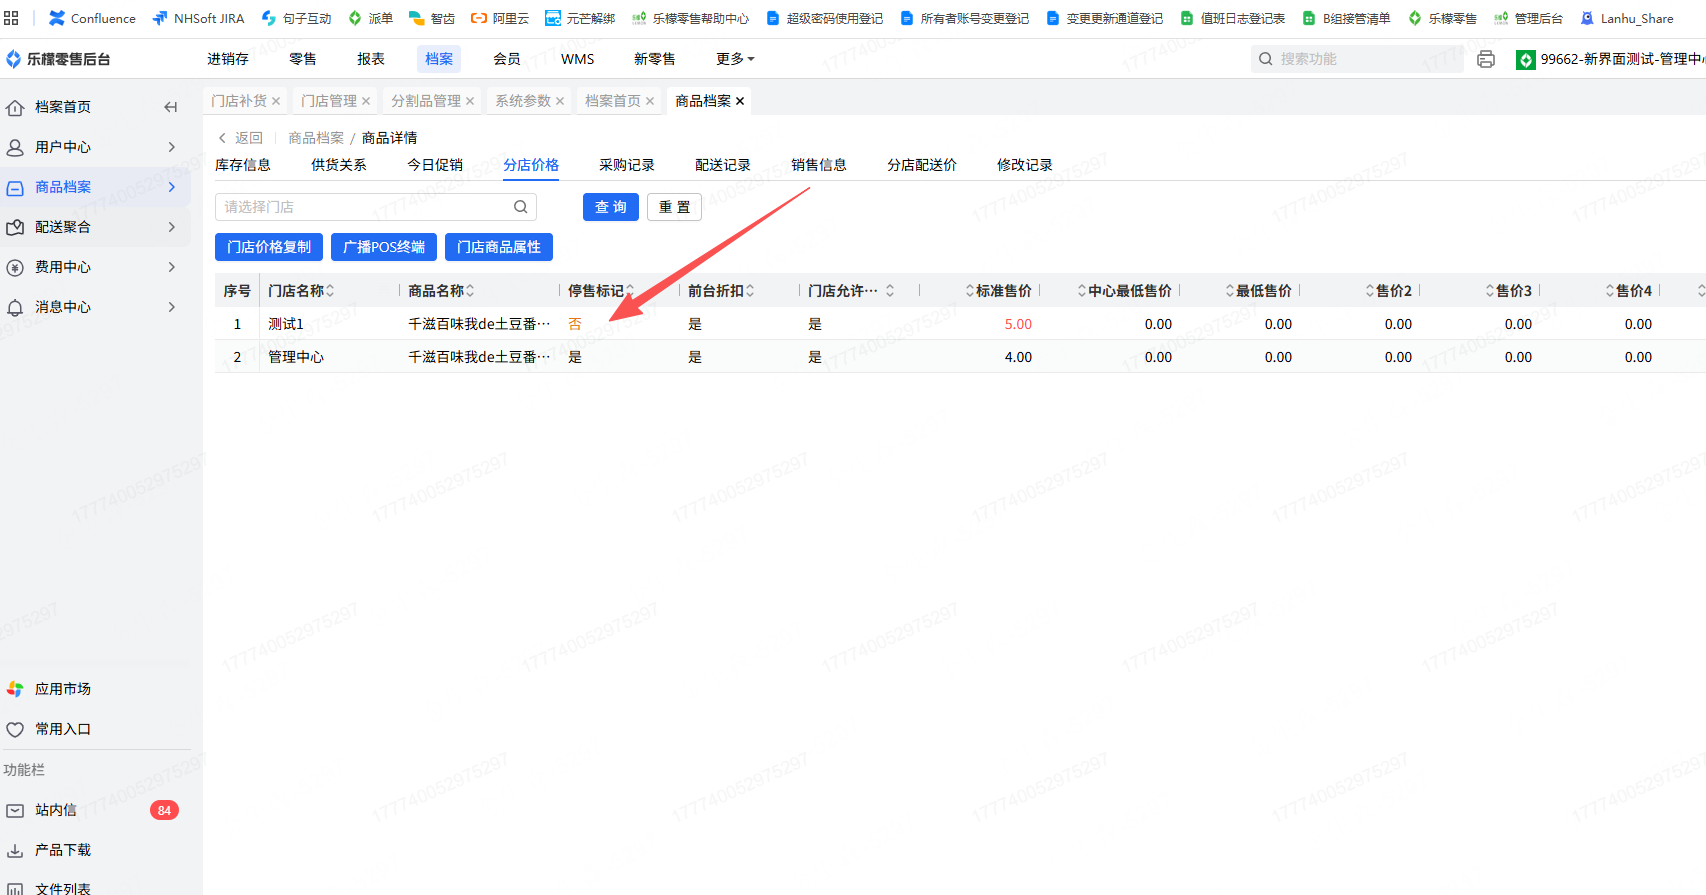The height and width of the screenshot is (895, 1706).
Task: Click the 重置 button
Action: [675, 207]
